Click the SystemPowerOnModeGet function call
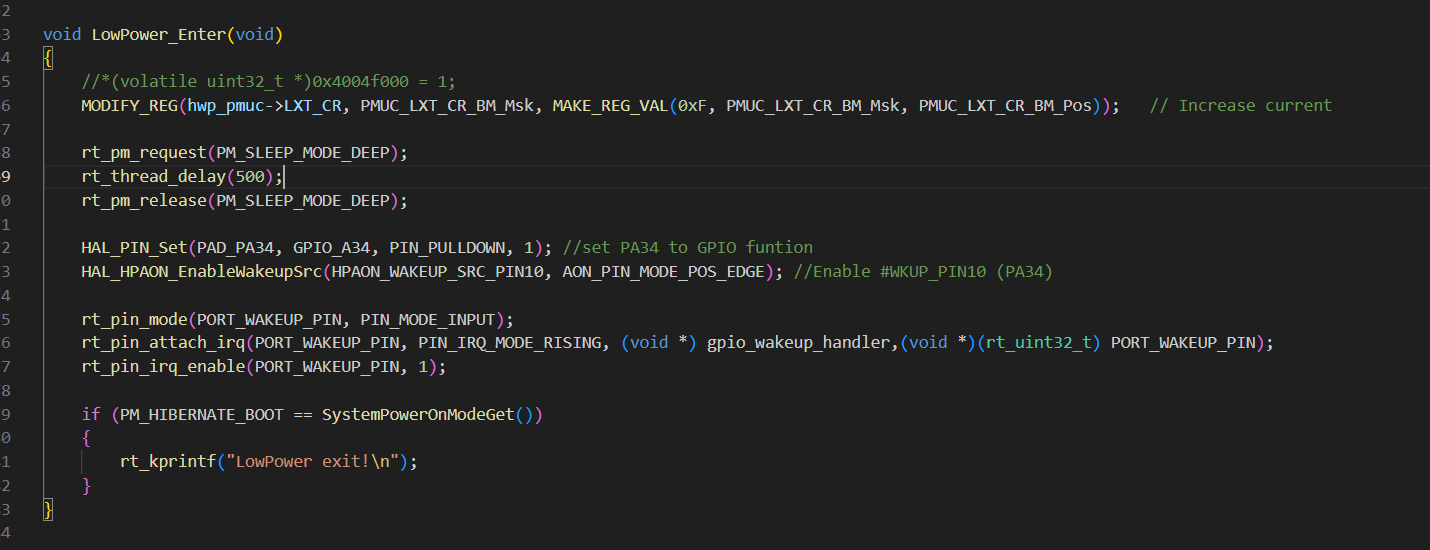This screenshot has width=1430, height=550. coord(418,414)
